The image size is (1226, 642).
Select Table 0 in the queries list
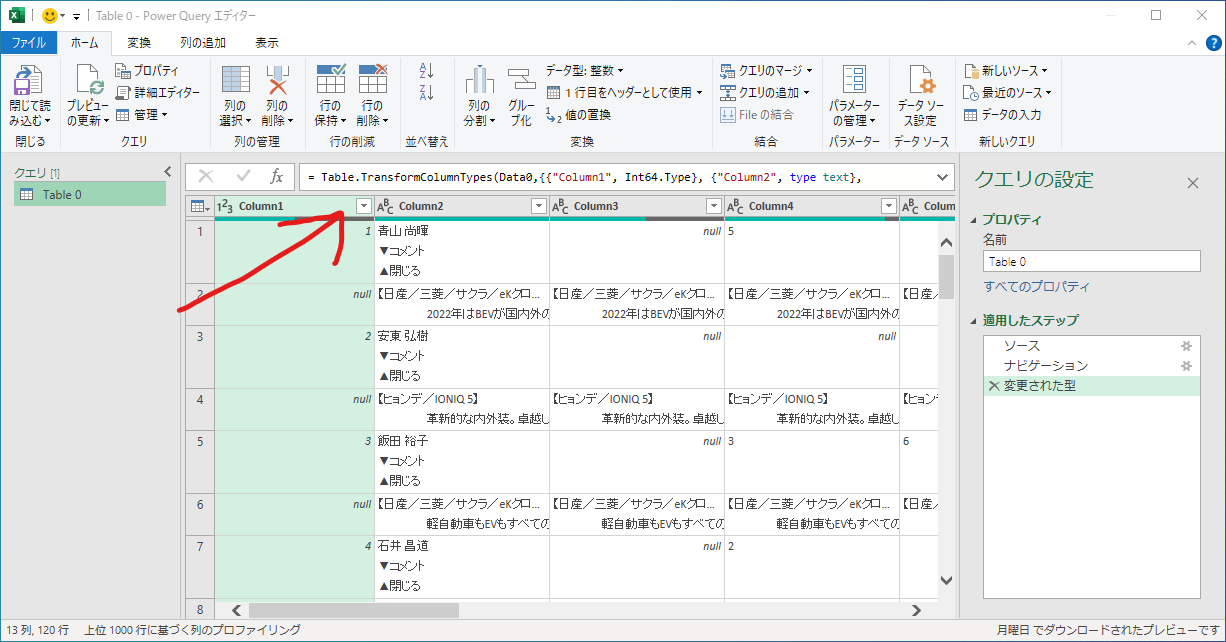pyautogui.click(x=62, y=195)
